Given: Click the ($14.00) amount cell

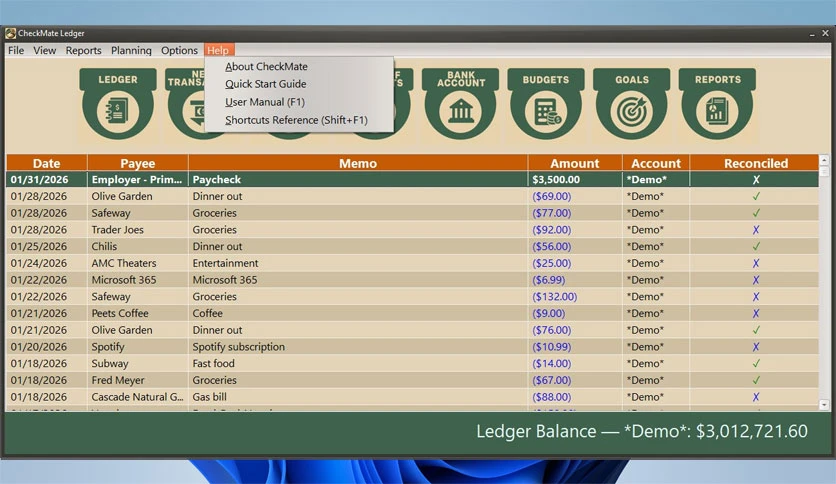Looking at the screenshot, I should coord(575,364).
